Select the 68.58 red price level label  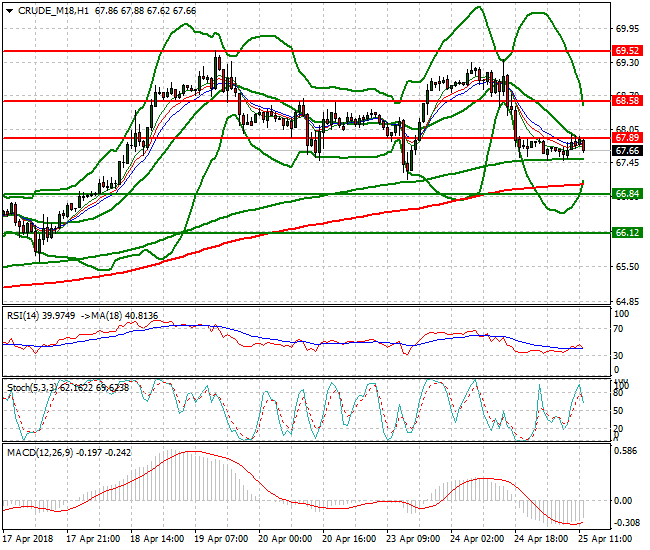(x=627, y=101)
